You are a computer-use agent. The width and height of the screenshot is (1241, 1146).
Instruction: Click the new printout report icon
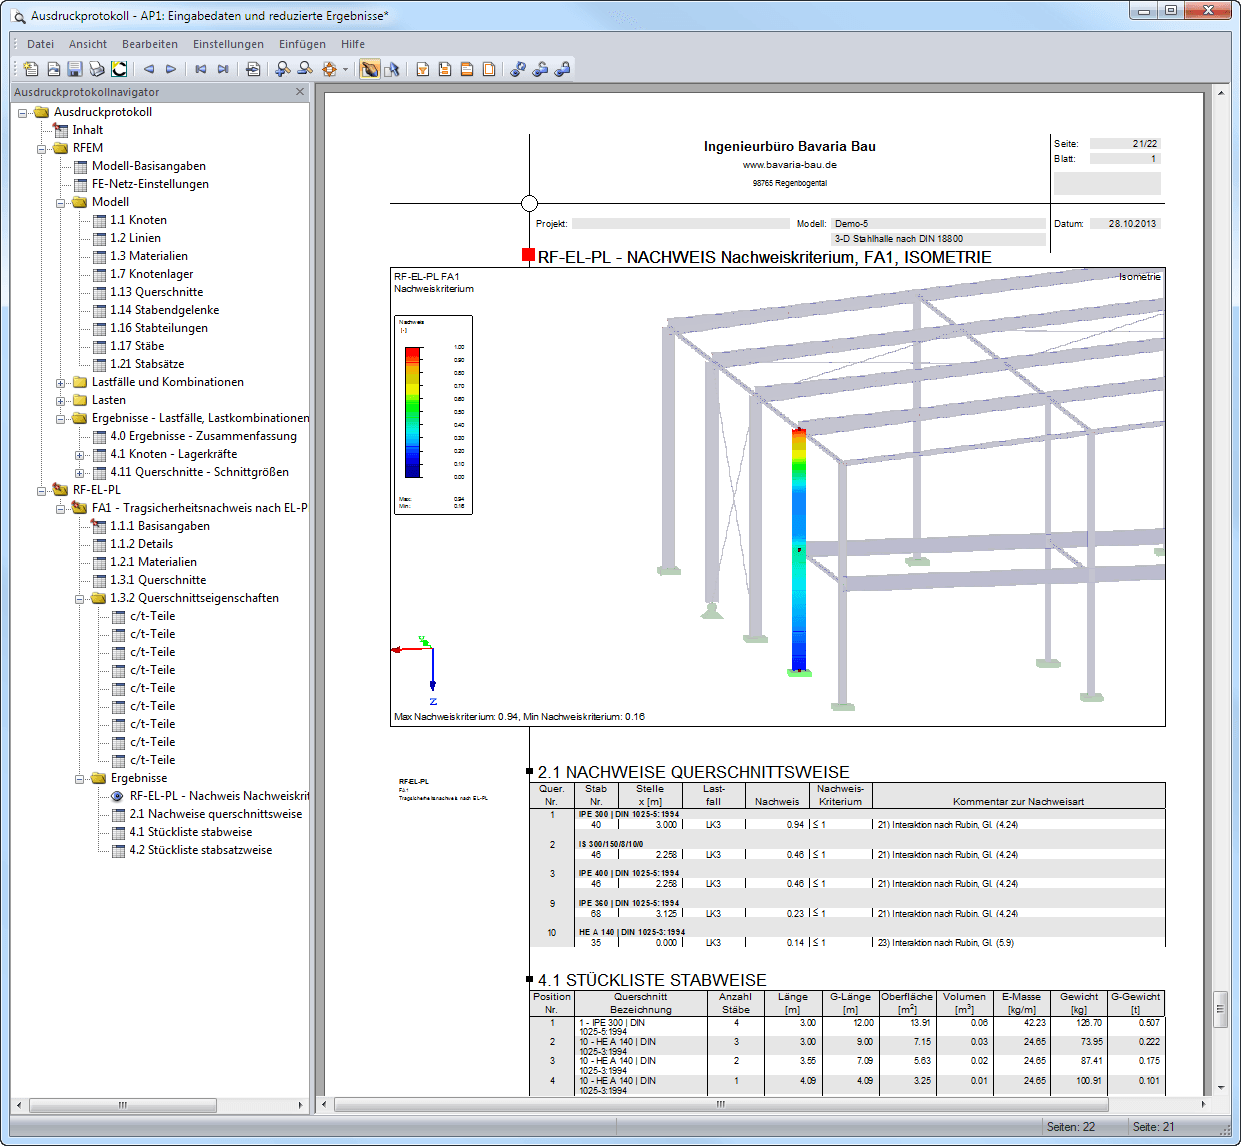[31, 69]
